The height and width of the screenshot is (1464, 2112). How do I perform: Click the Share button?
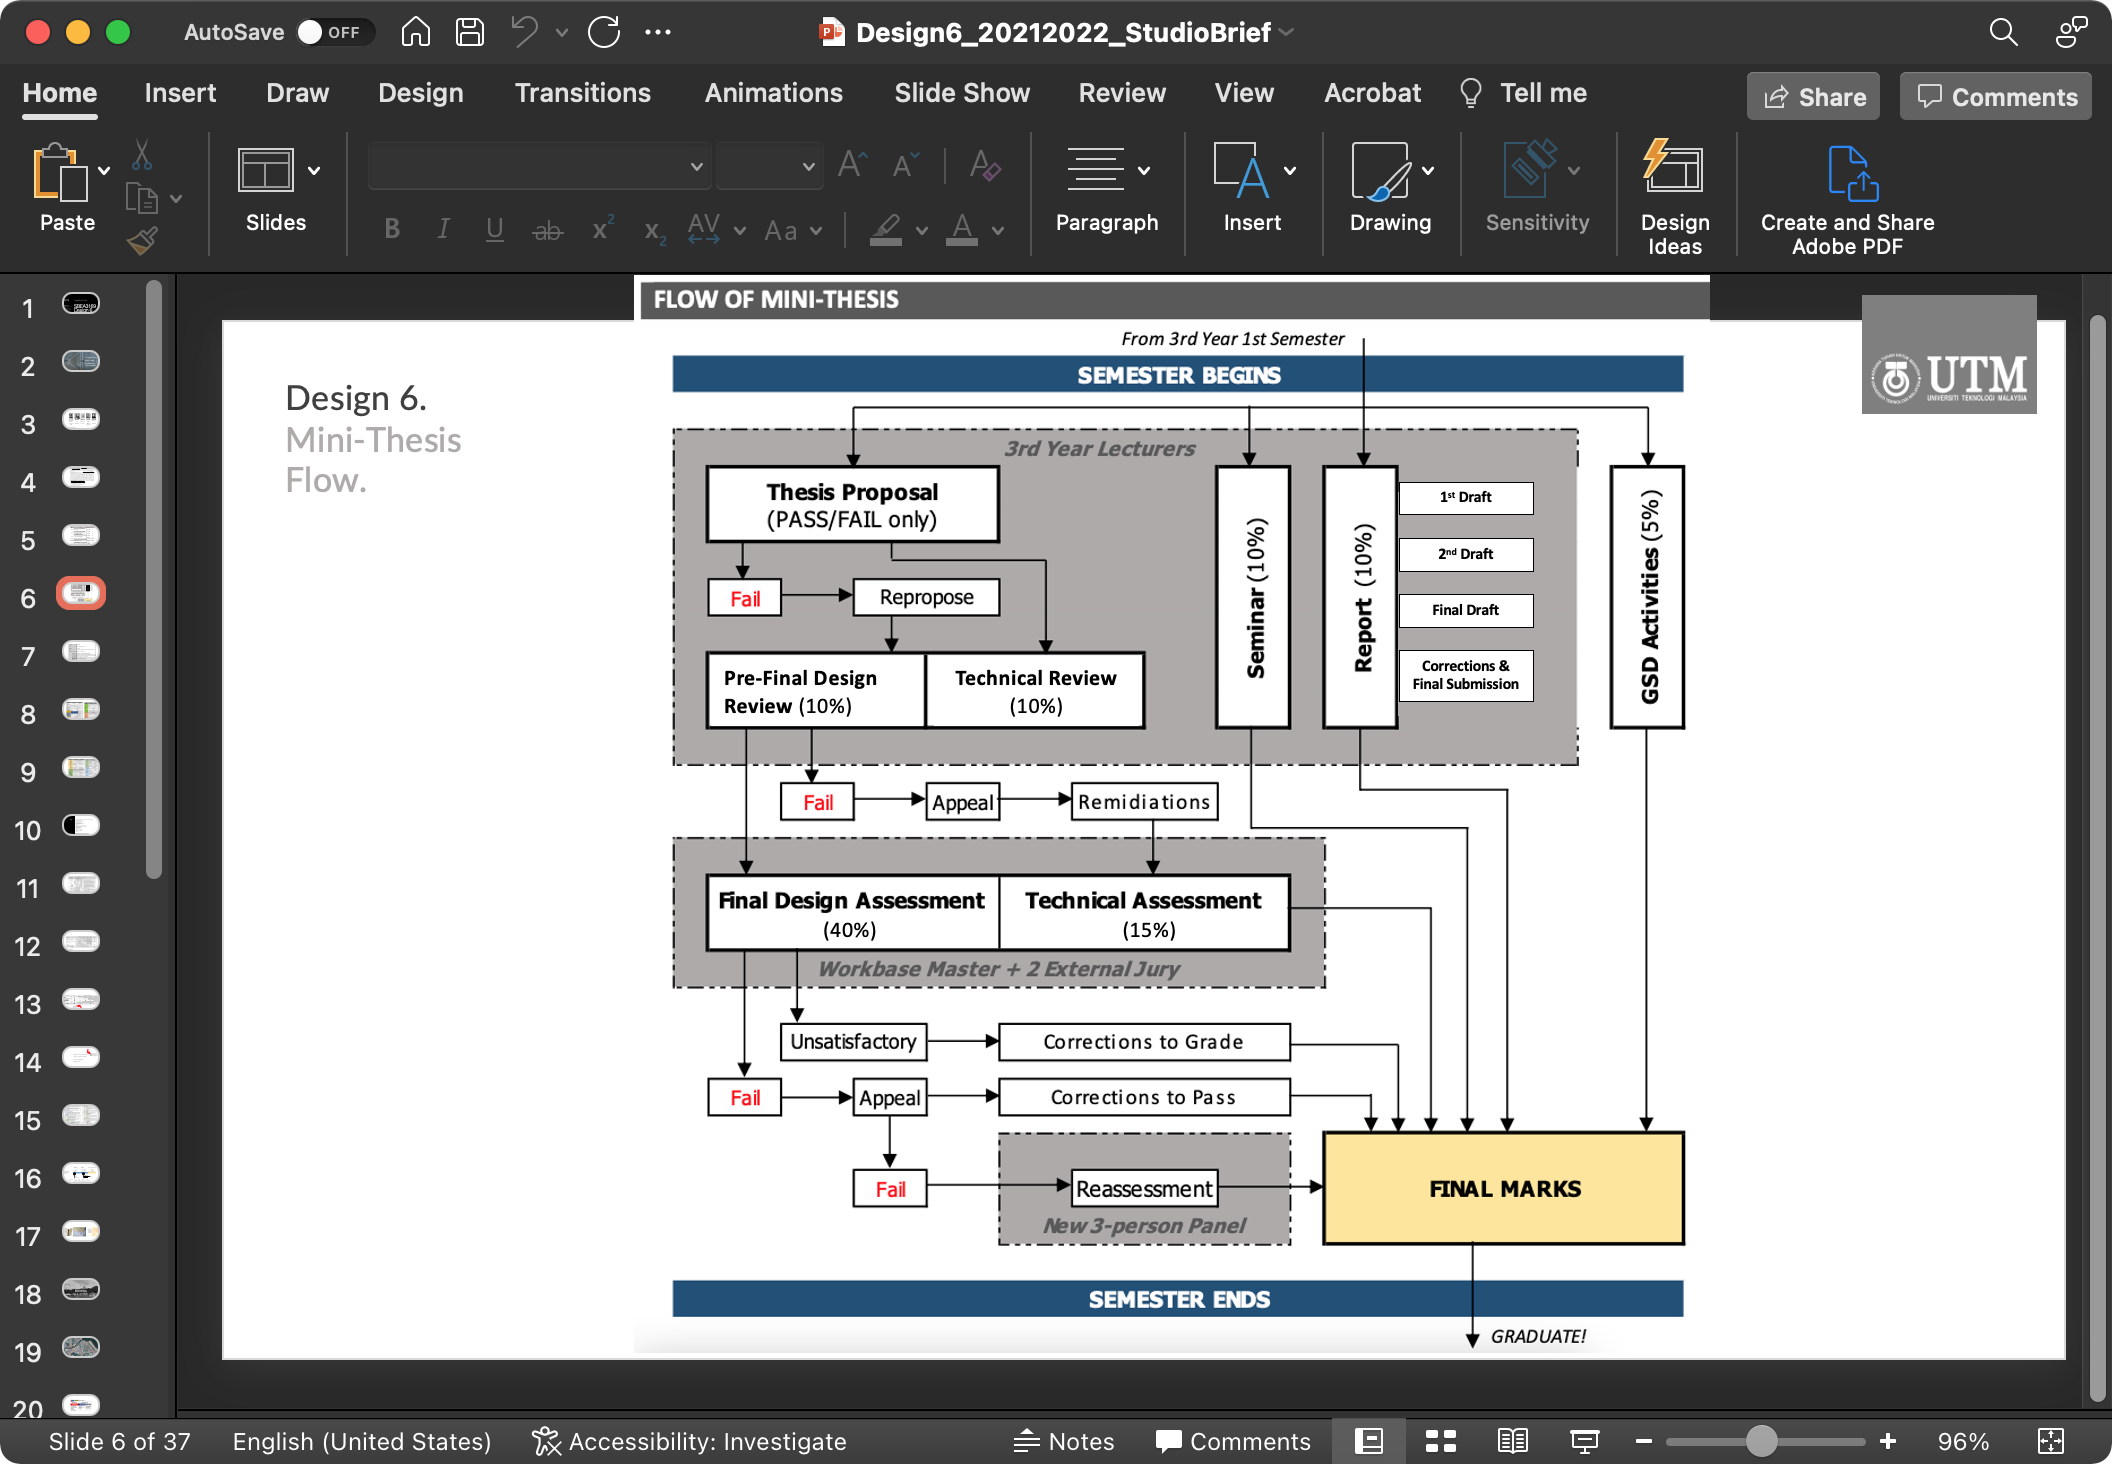[x=1813, y=97]
